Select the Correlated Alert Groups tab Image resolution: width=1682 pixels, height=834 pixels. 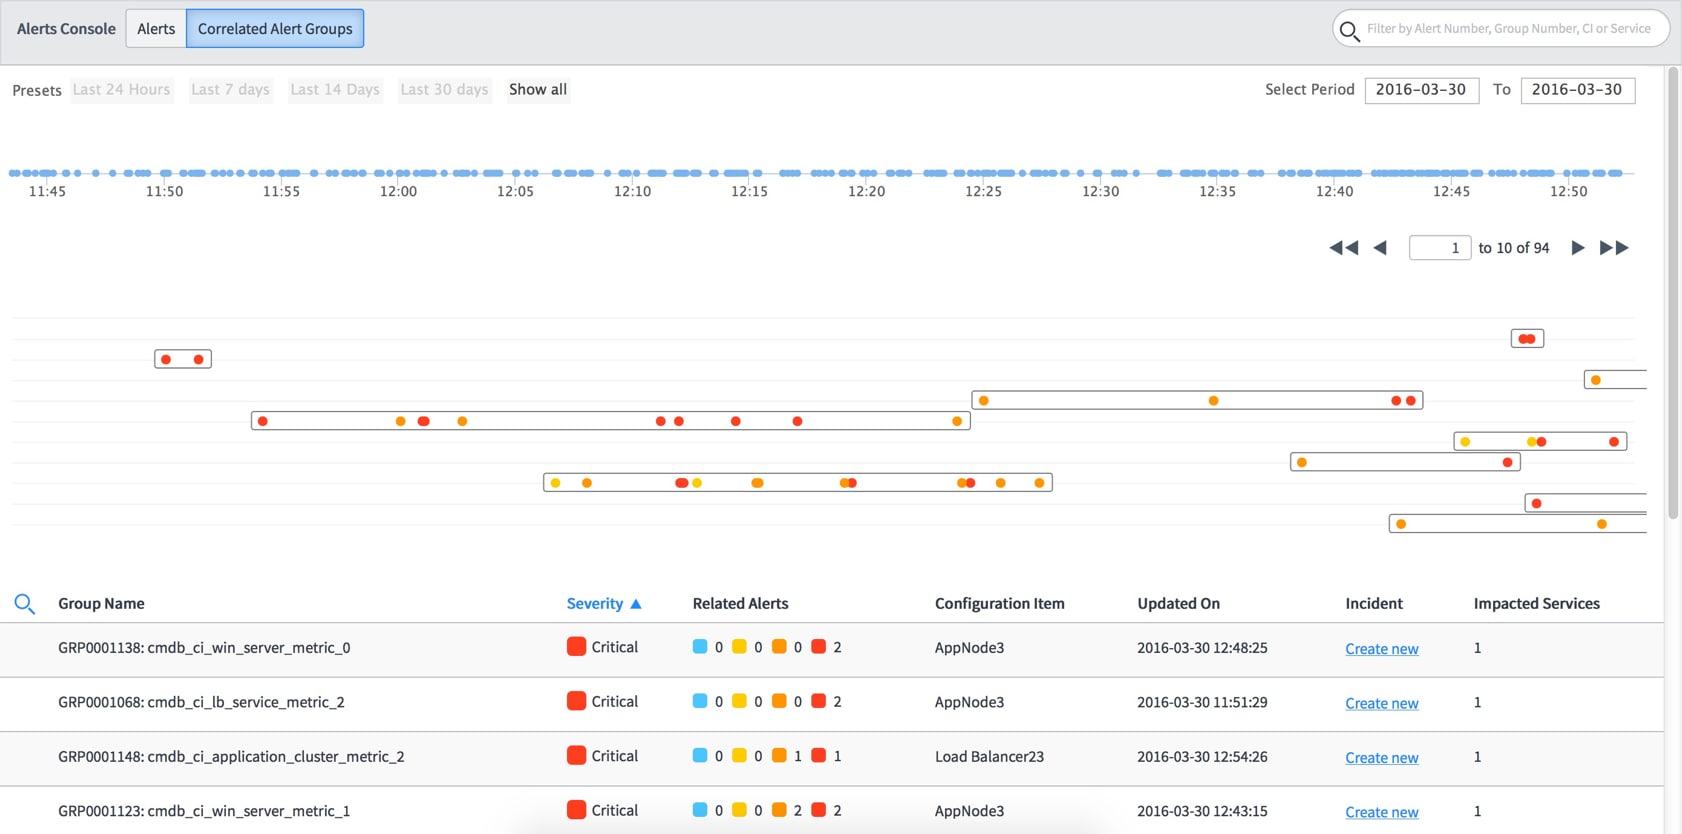275,29
